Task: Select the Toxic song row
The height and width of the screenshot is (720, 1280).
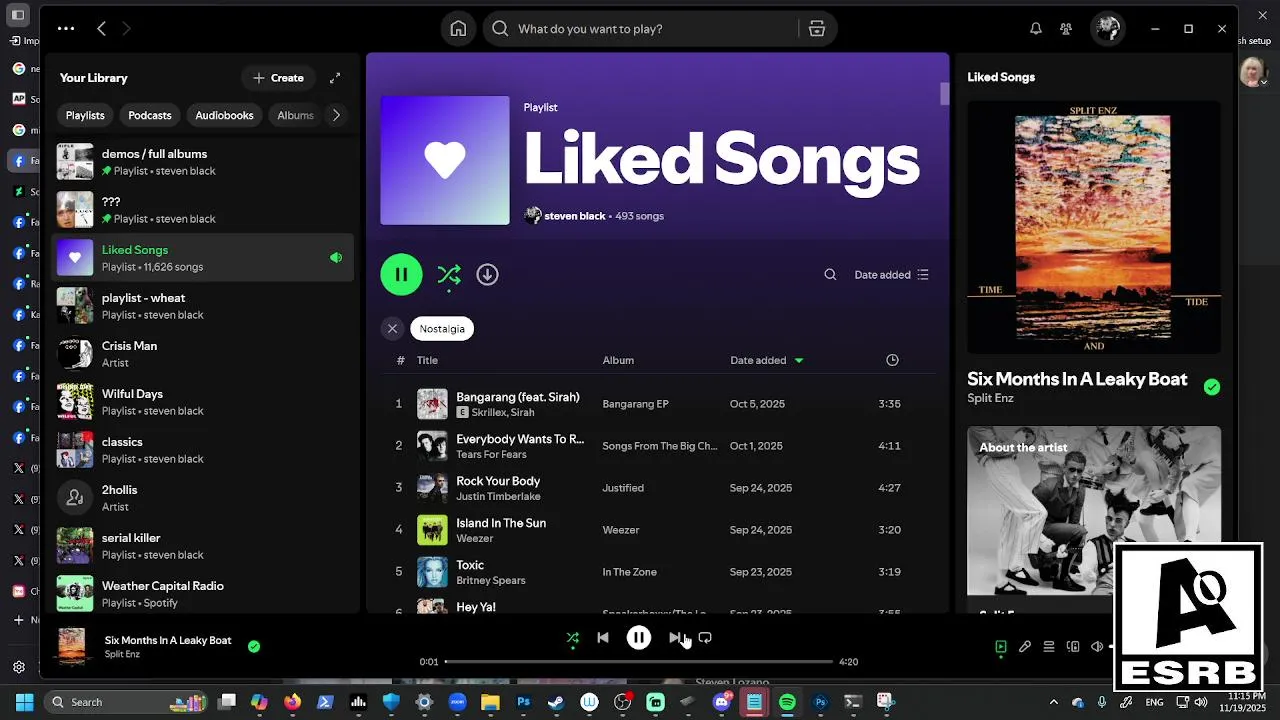Action: tap(658, 572)
